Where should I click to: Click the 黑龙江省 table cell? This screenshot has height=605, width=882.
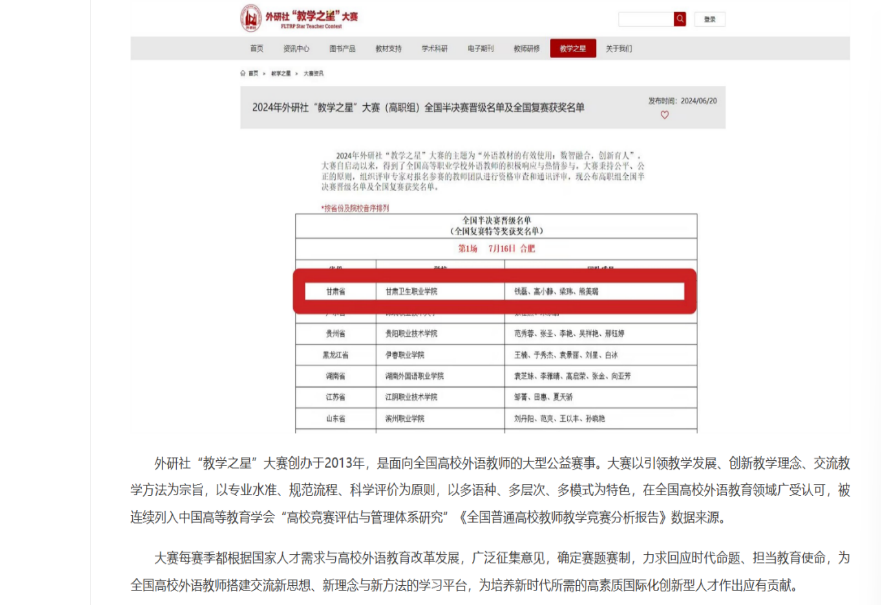point(336,355)
